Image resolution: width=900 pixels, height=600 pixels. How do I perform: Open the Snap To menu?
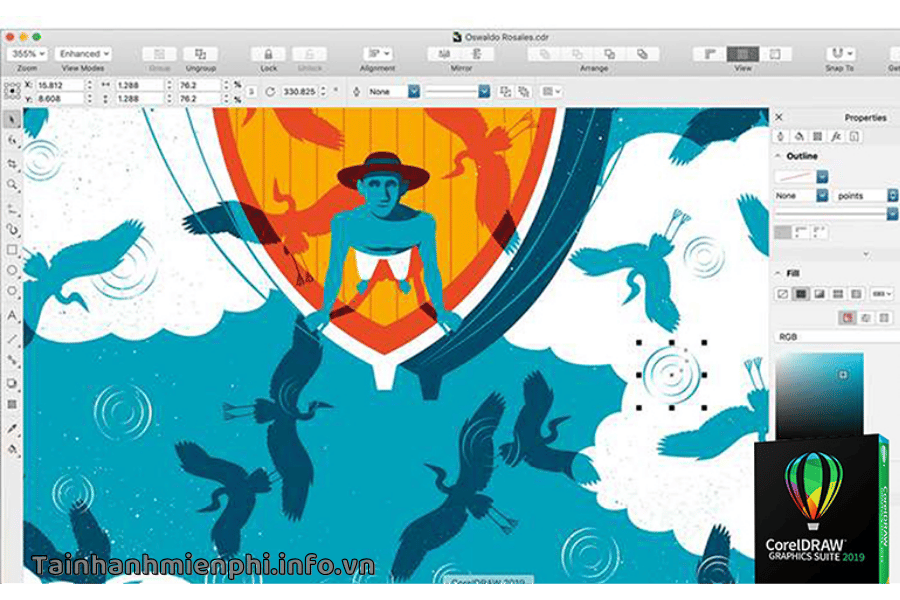(x=839, y=54)
